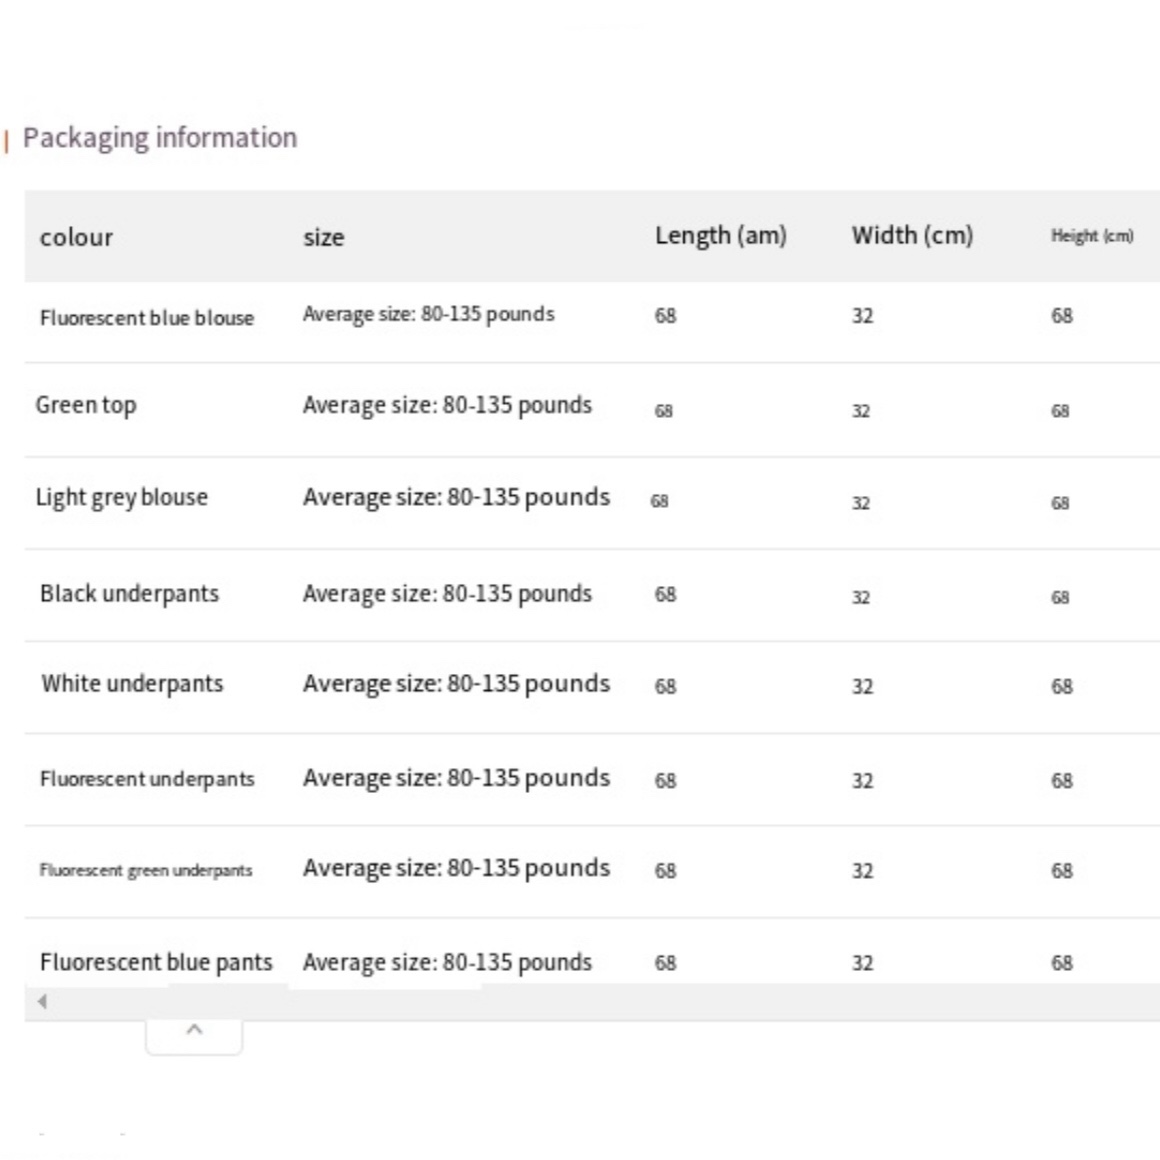Click the horizontal scrollbar track below the table
The image size is (1160, 1160).
click(600, 1001)
